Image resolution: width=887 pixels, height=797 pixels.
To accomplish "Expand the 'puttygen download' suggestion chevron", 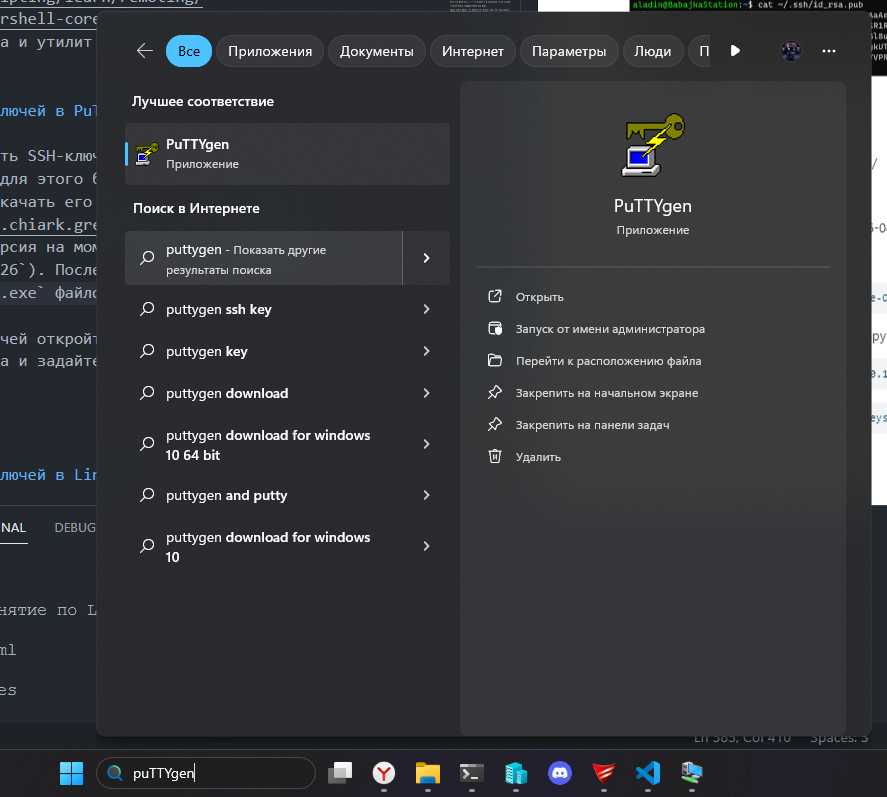I will [x=427, y=394].
